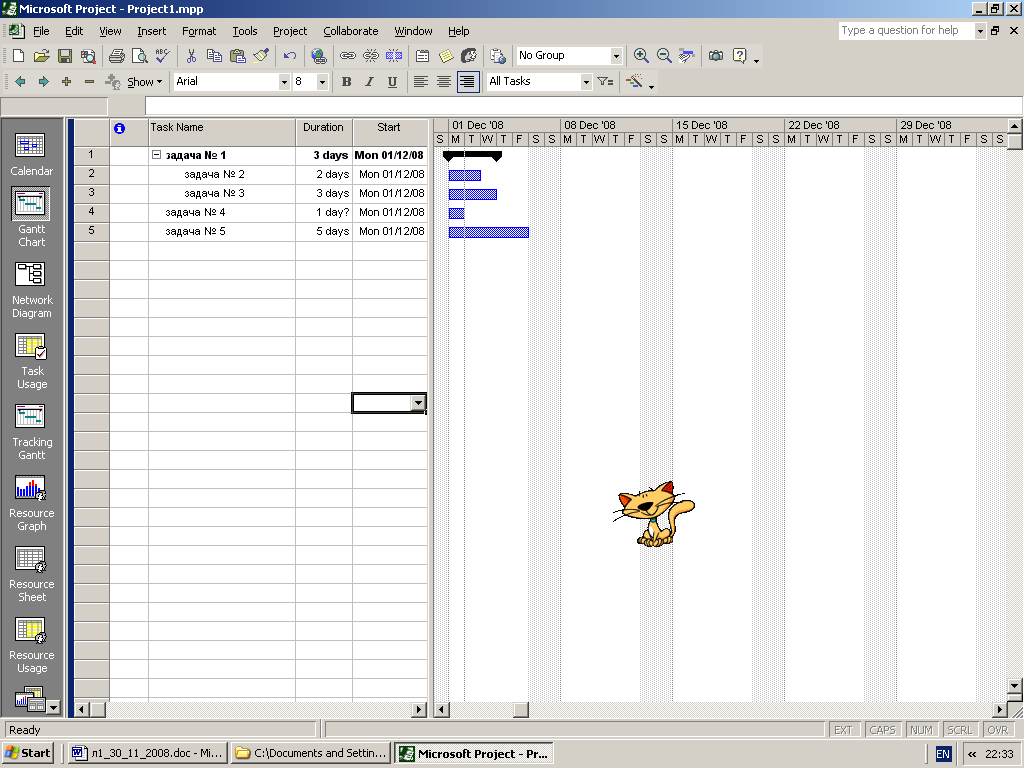
Task: Add task notes with the yellow note icon
Action: [446, 56]
